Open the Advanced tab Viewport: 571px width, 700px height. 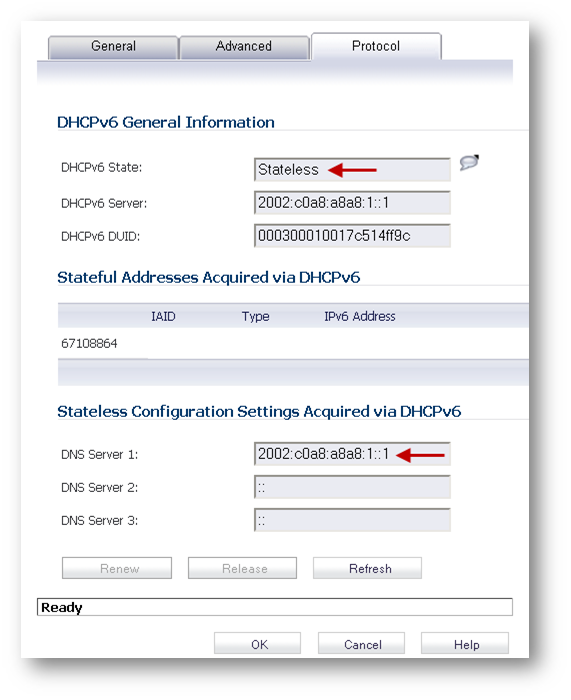[x=244, y=46]
